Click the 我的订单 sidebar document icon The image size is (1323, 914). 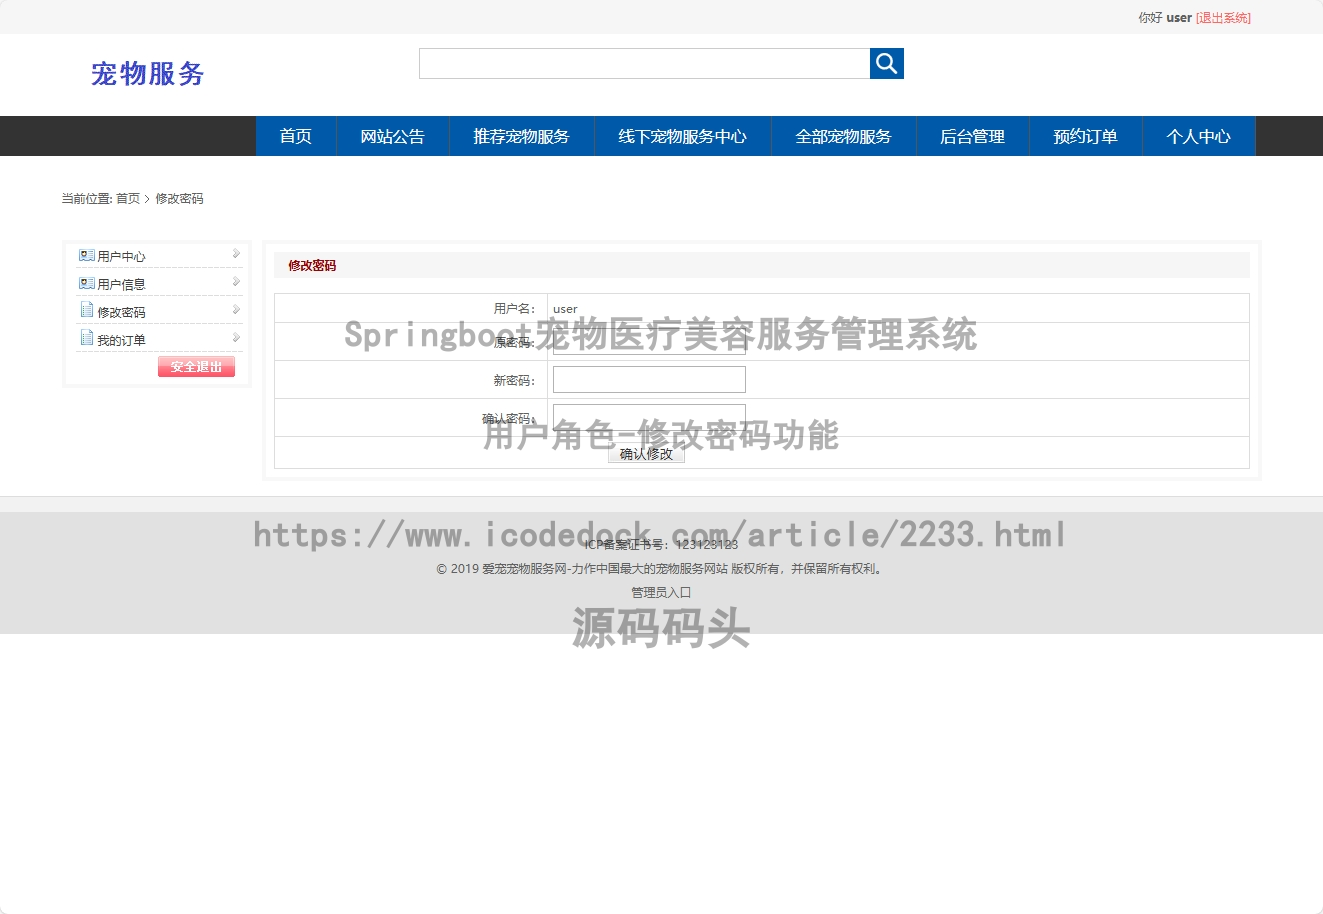pos(87,338)
